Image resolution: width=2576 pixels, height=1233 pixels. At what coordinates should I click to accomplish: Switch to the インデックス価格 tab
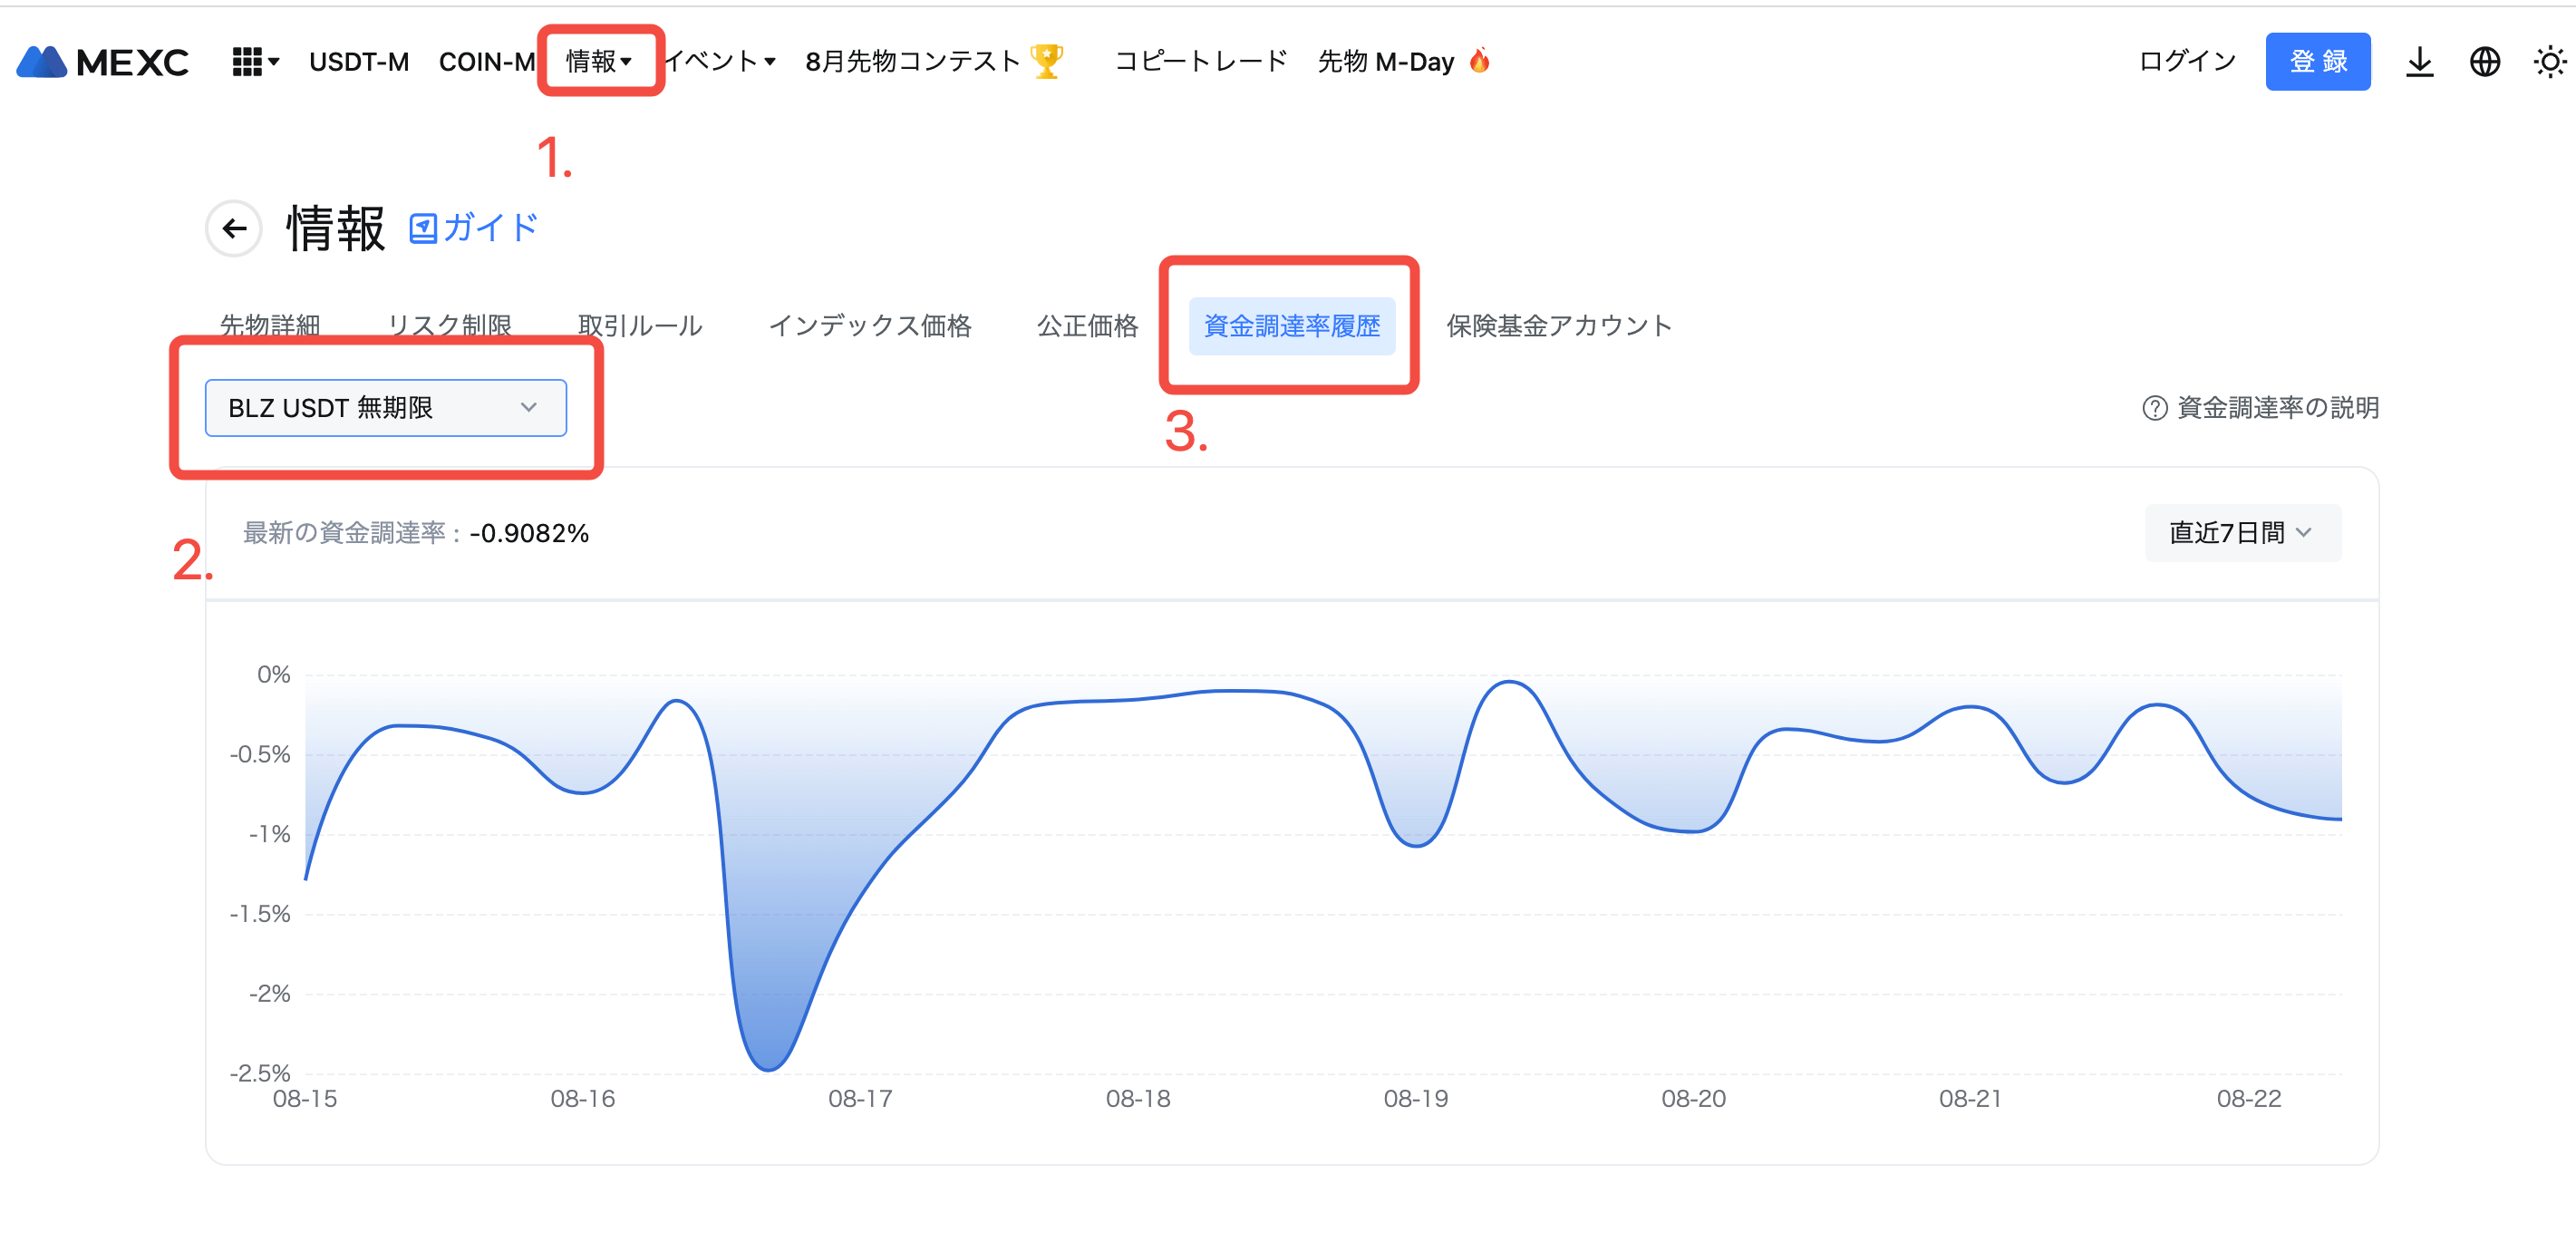click(869, 326)
